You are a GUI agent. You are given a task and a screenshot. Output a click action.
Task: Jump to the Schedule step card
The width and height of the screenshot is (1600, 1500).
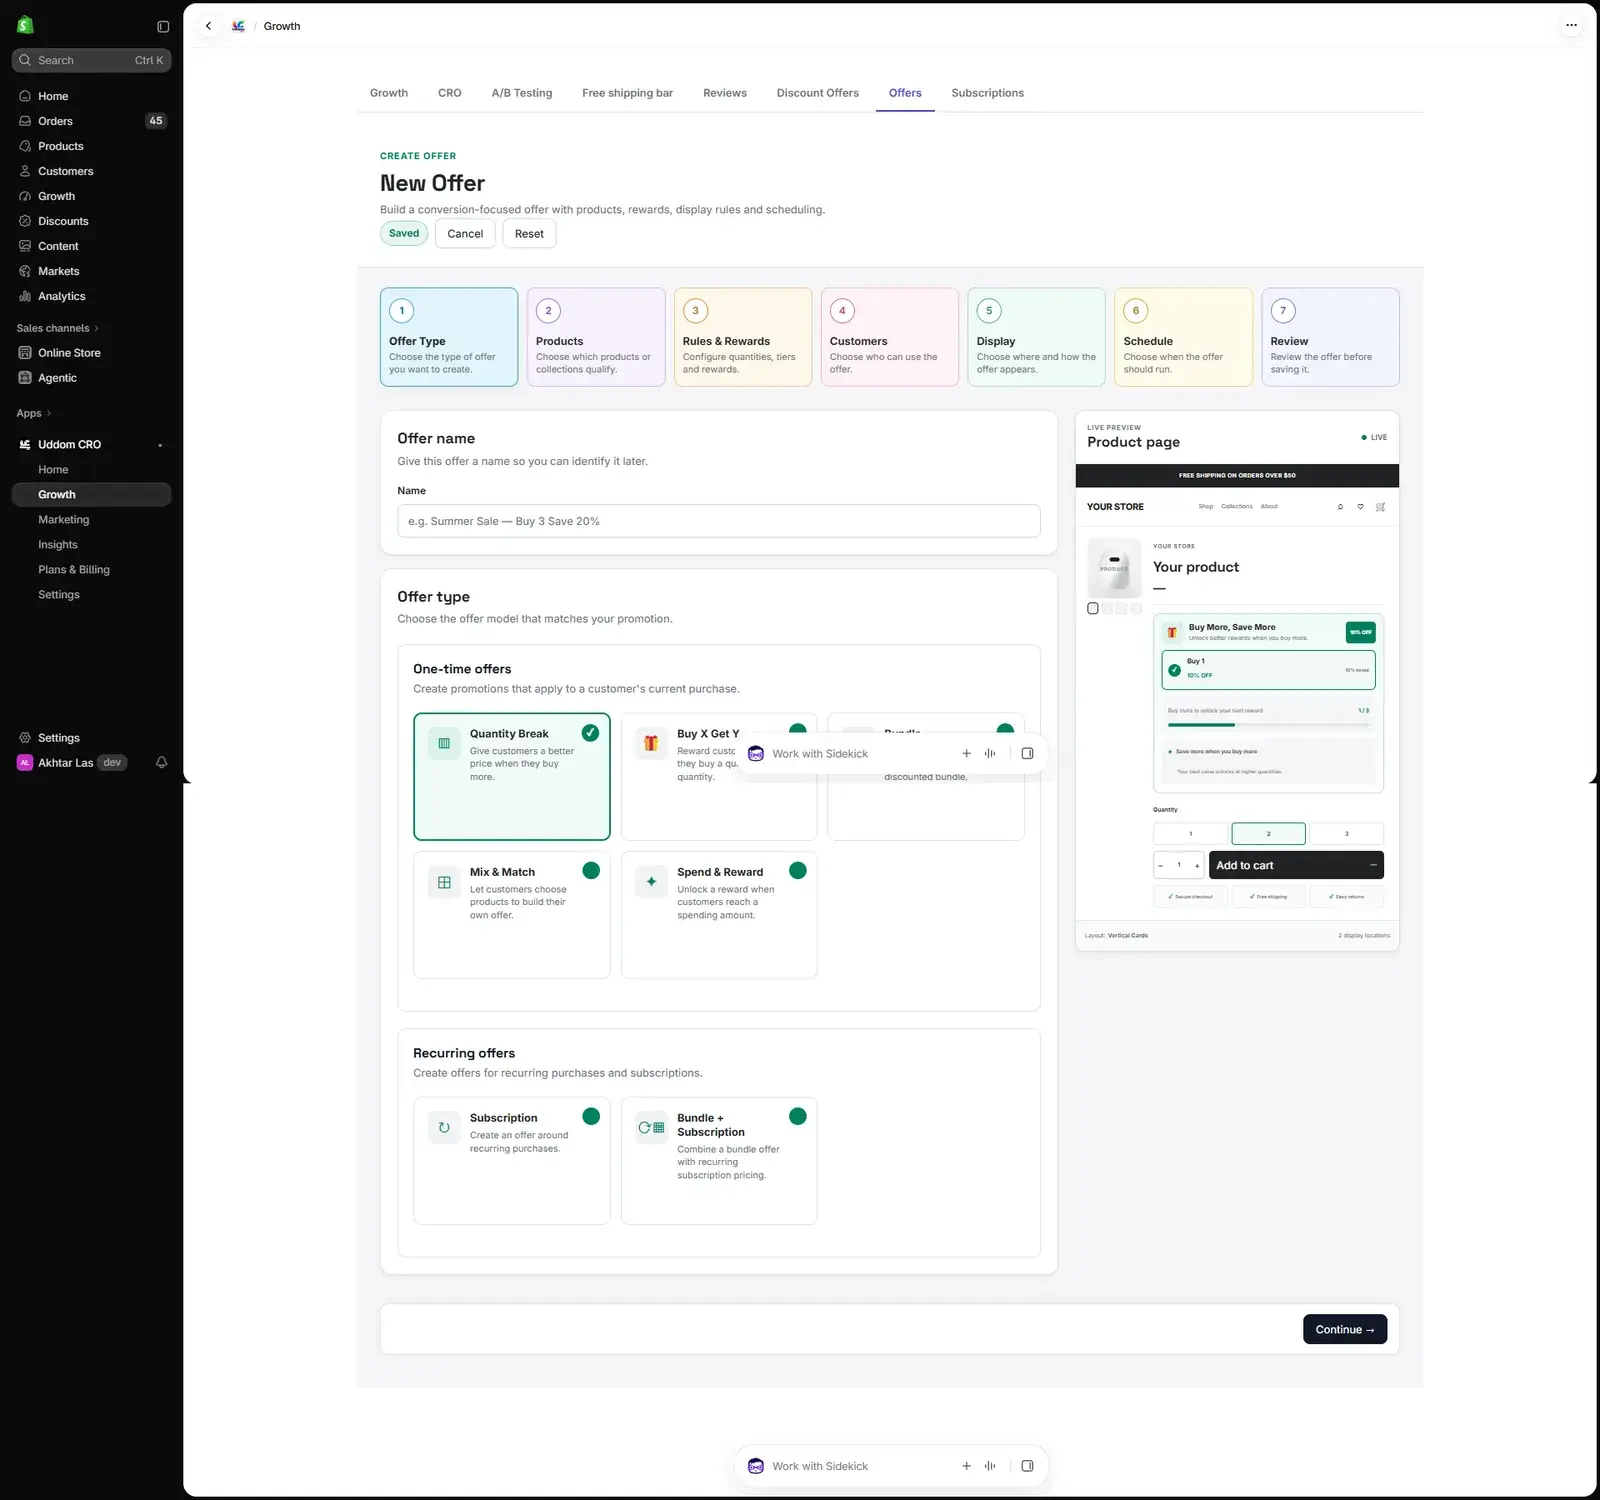click(1183, 337)
